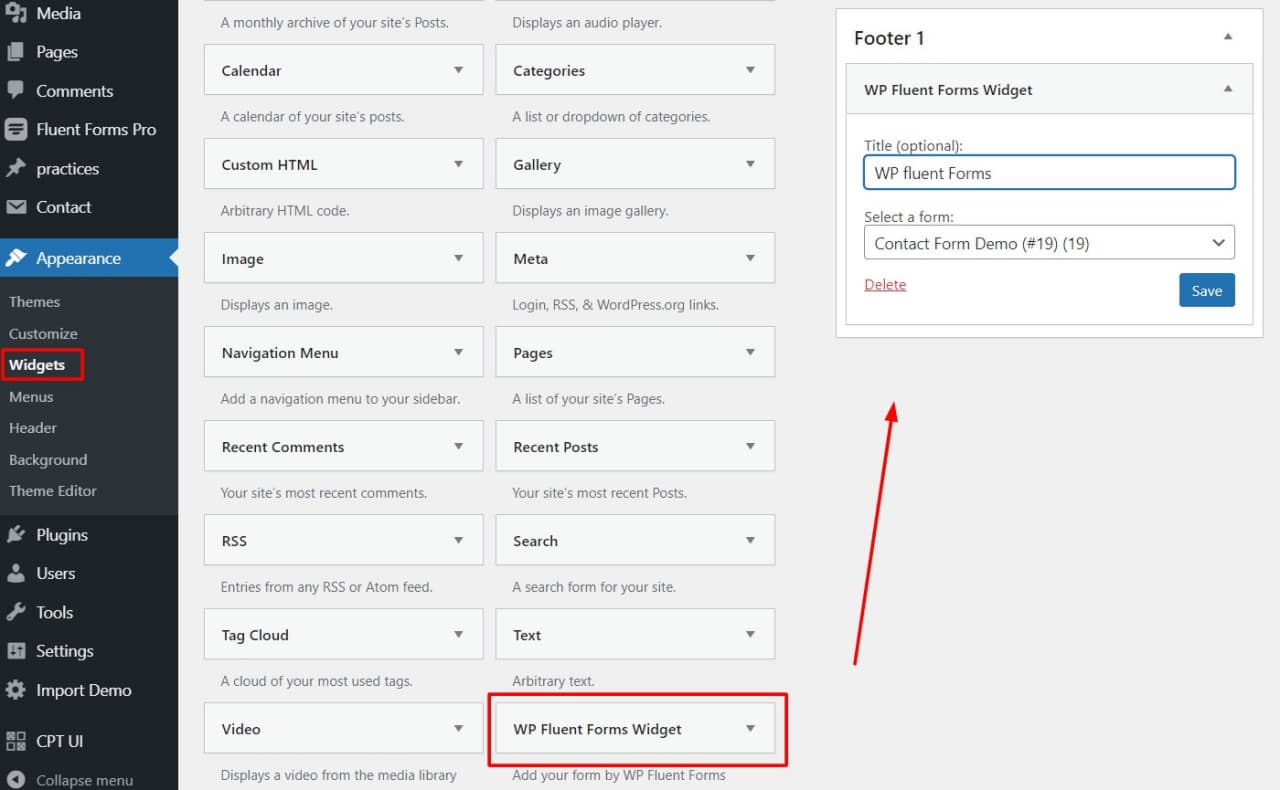
Task: Click the Pages menu icon
Action: tap(16, 52)
